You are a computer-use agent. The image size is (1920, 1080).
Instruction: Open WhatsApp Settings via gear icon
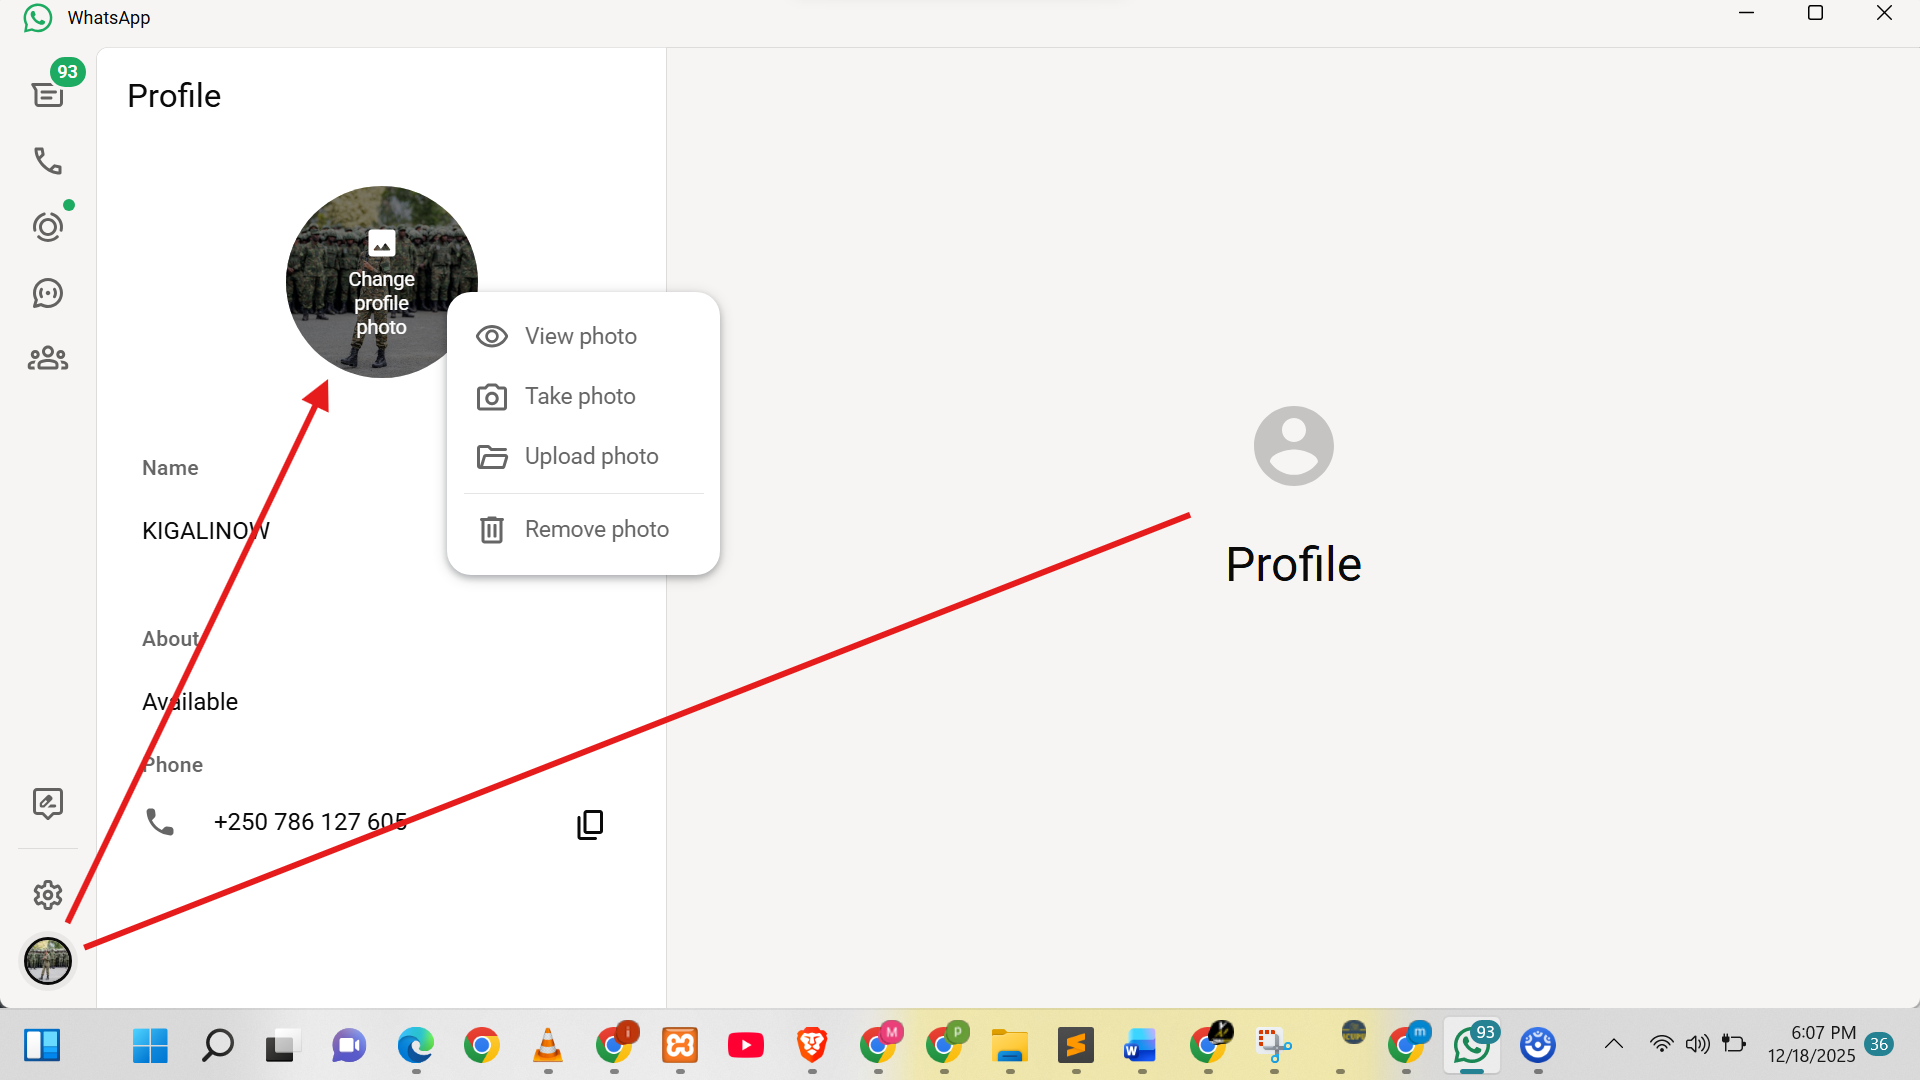pos(47,895)
